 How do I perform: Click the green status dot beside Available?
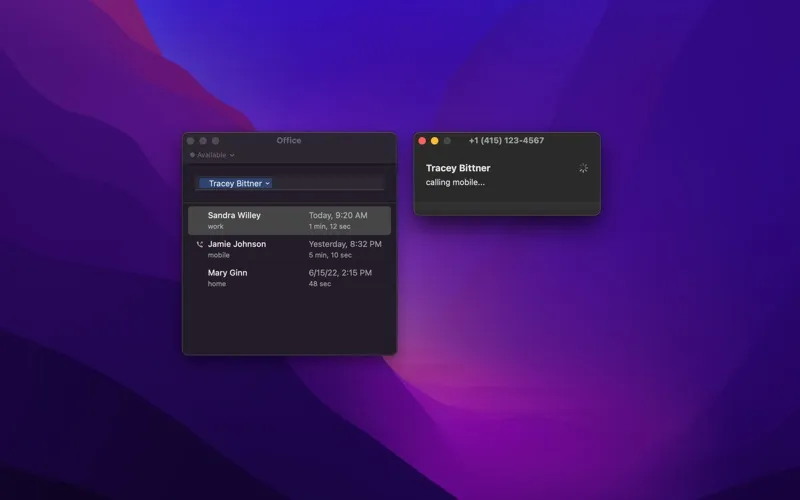click(192, 155)
